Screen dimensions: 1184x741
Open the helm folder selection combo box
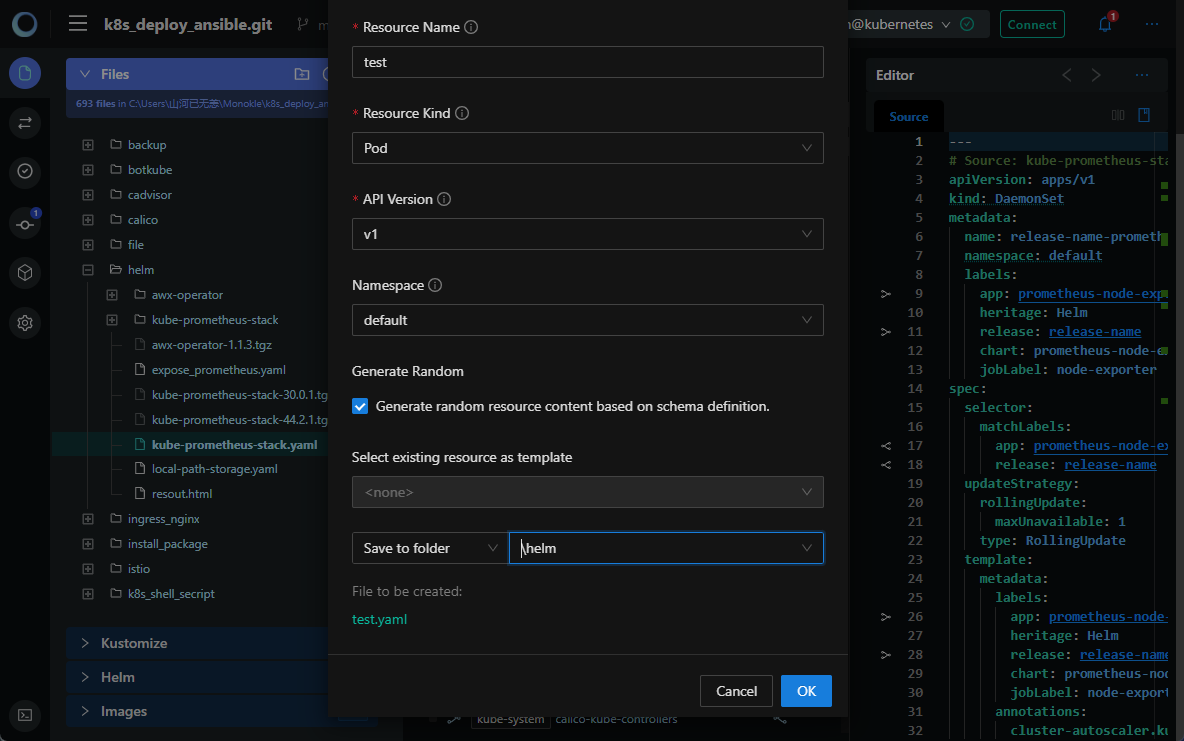point(666,548)
